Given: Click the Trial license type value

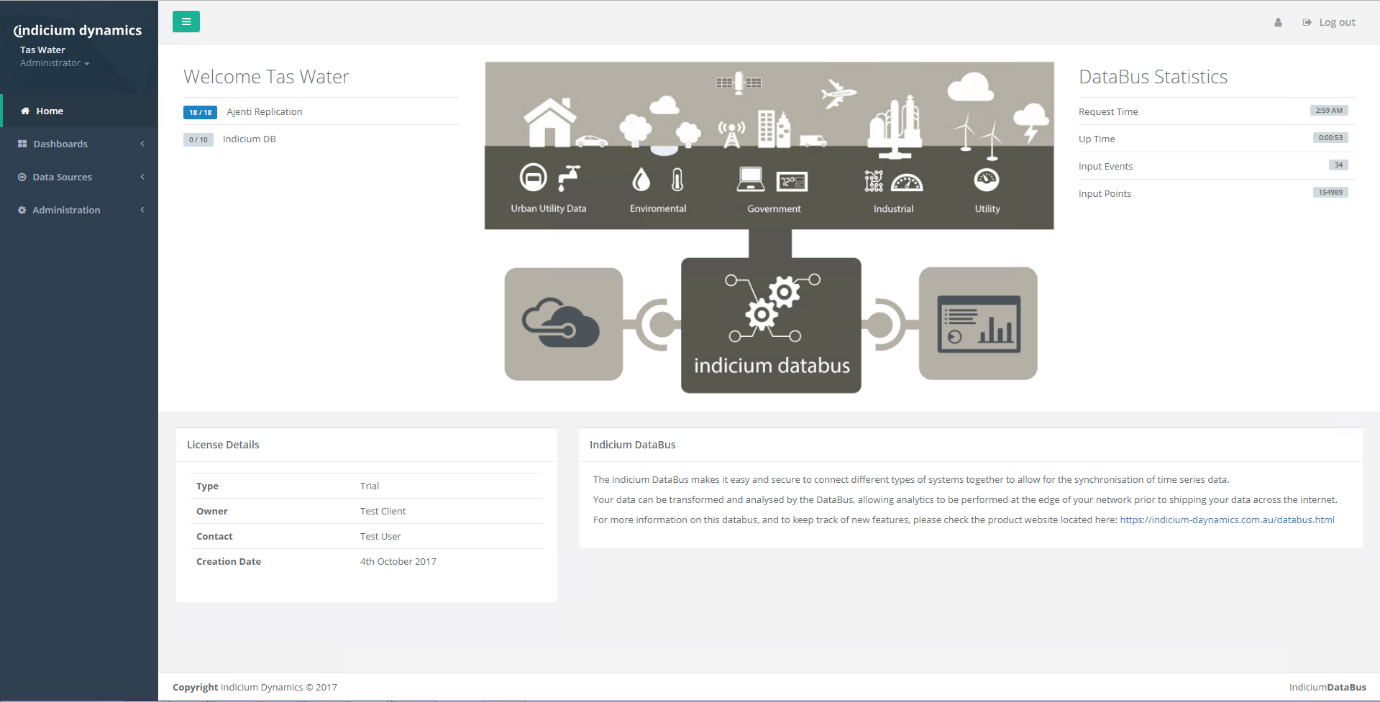Looking at the screenshot, I should point(370,486).
